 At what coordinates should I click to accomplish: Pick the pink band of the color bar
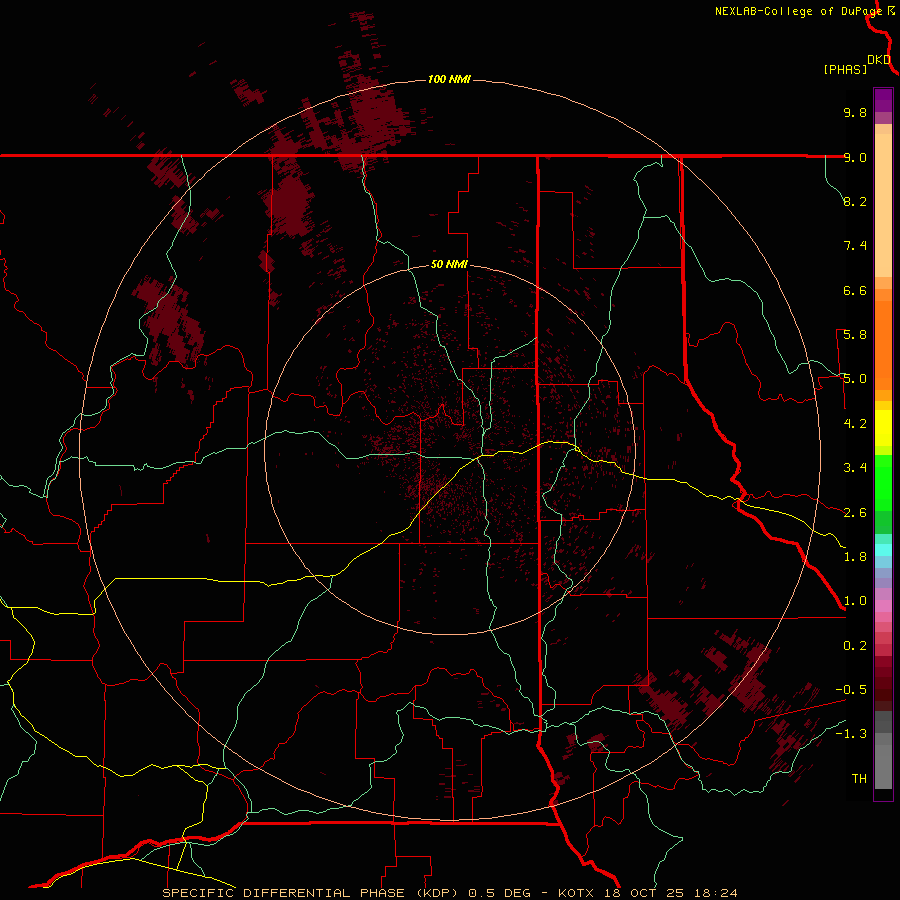point(883,606)
